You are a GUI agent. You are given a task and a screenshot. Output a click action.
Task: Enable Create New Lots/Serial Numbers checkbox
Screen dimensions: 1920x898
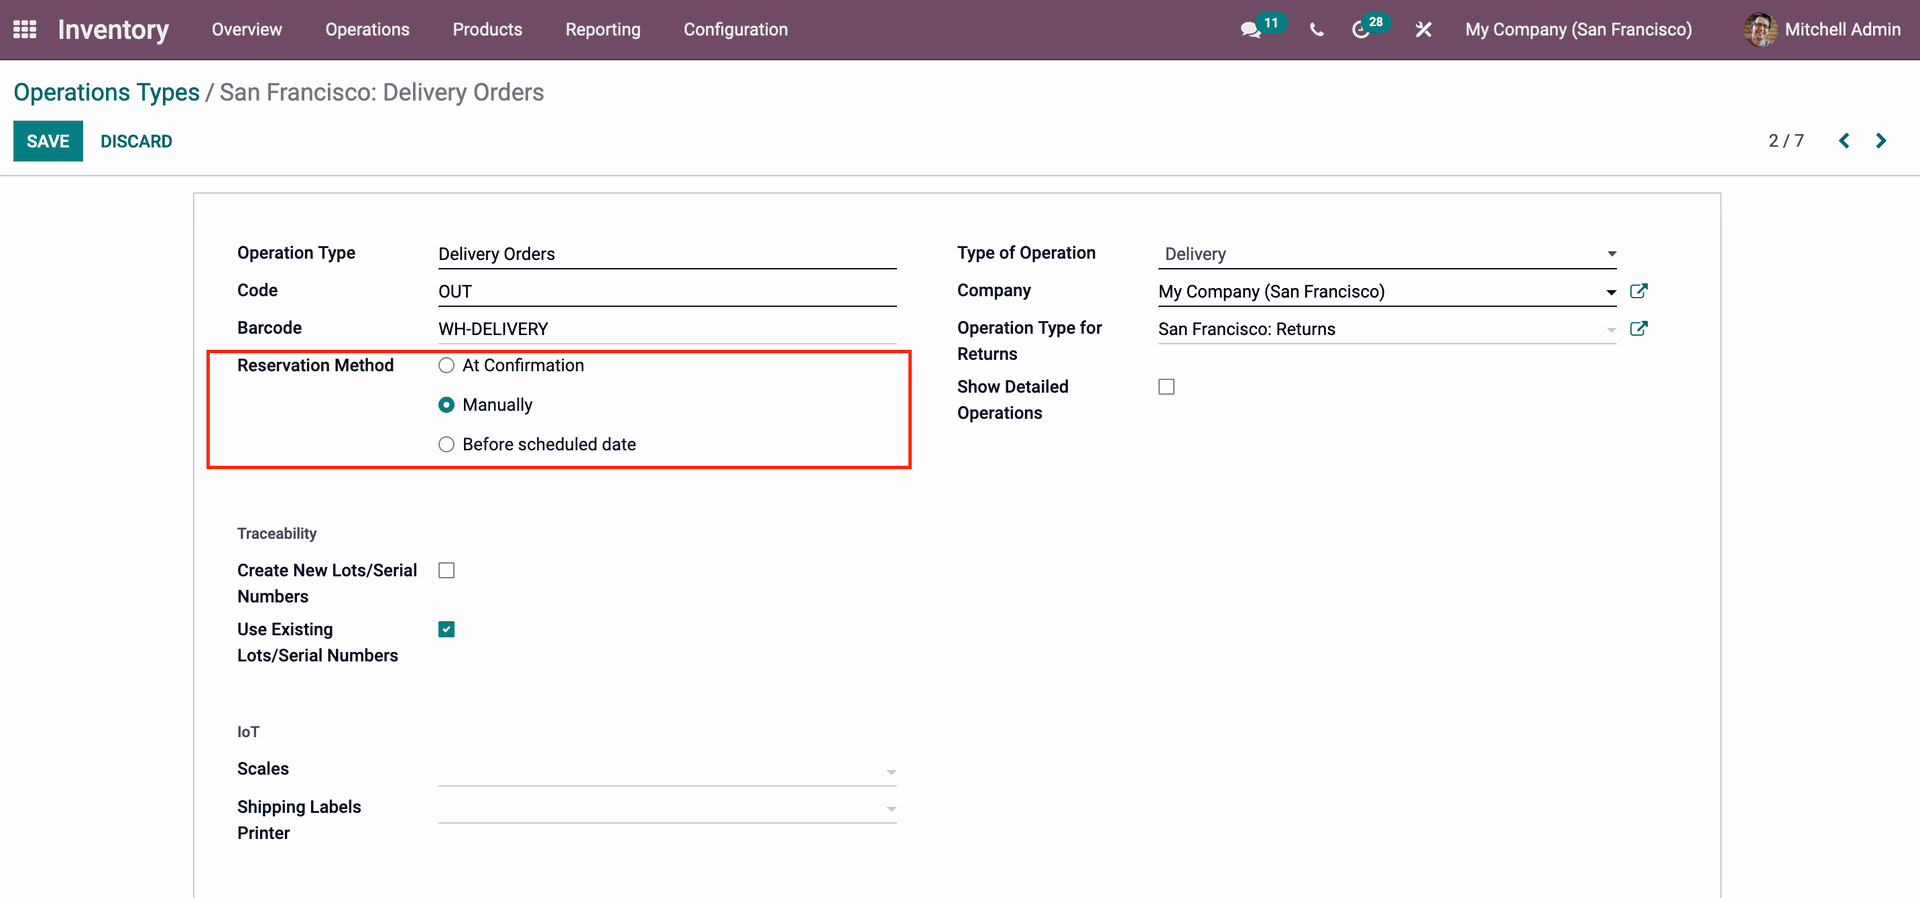[x=447, y=571]
